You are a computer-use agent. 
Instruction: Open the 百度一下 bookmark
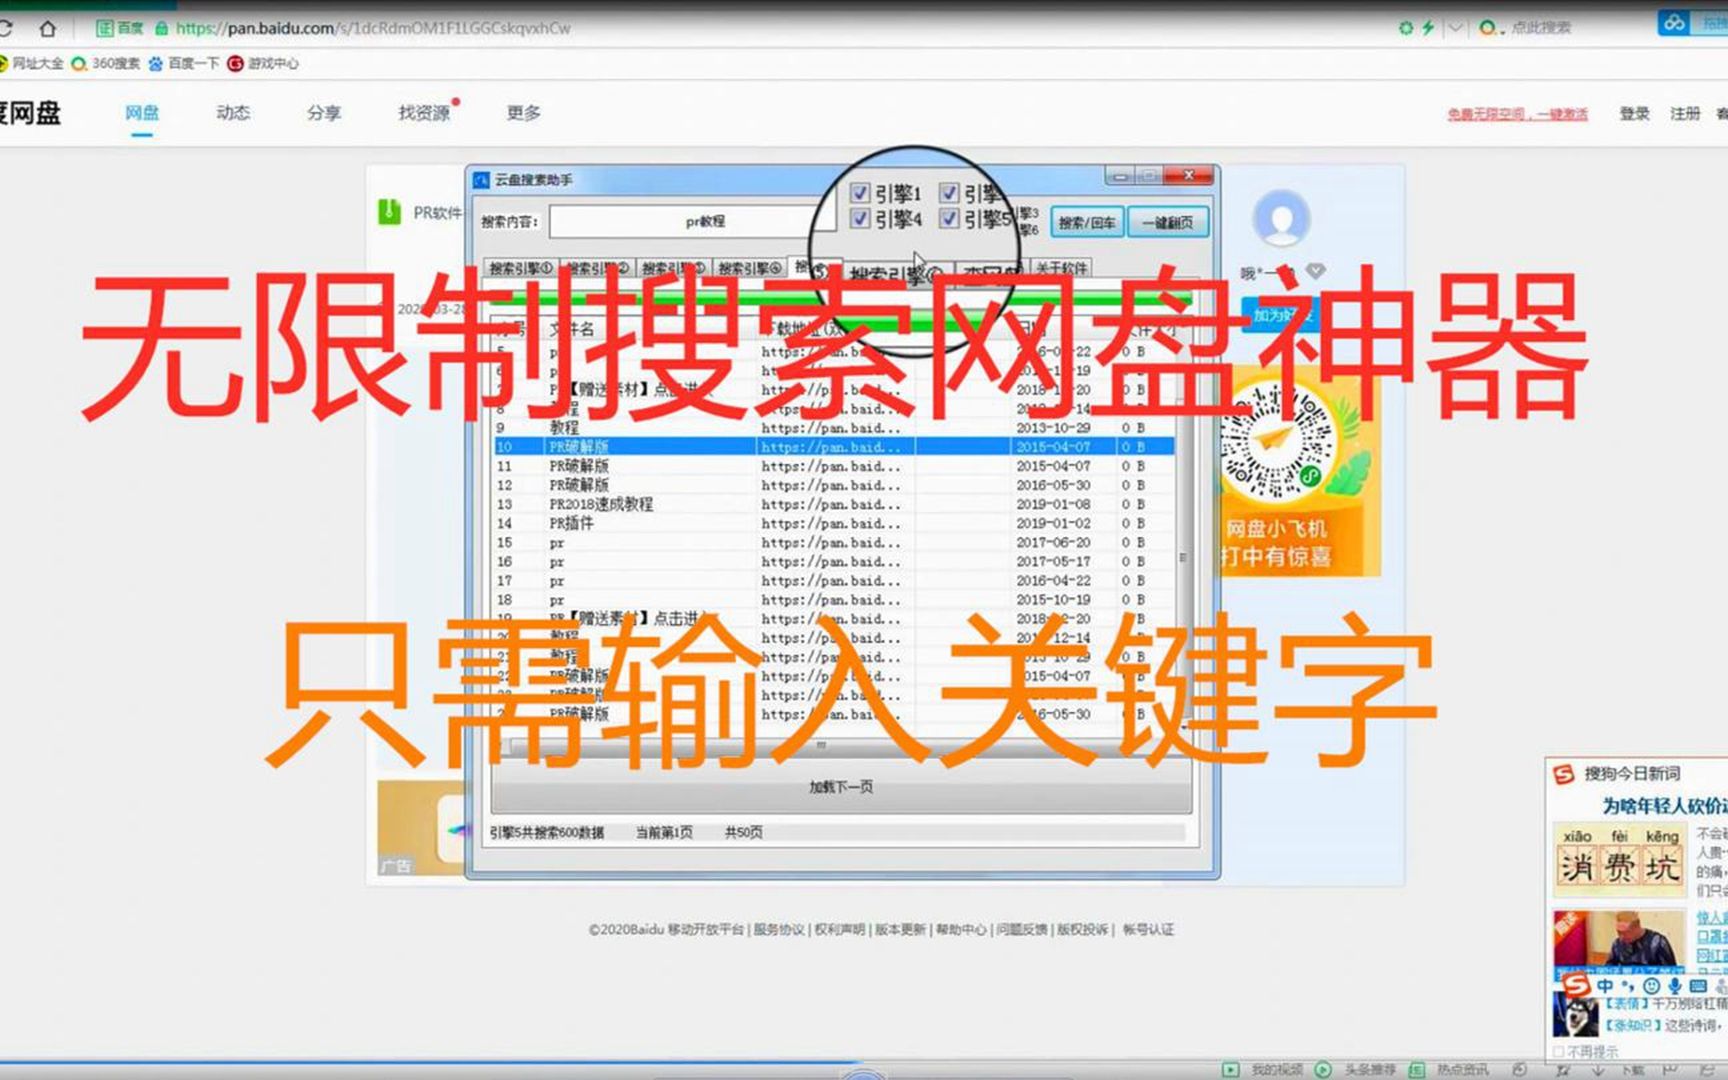184,63
